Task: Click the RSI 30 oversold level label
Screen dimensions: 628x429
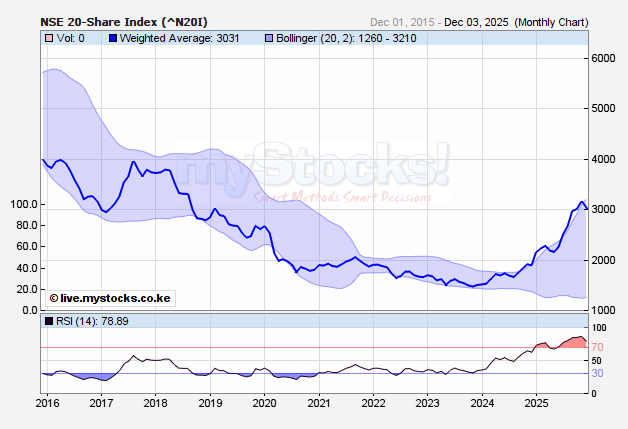Action: [x=597, y=373]
